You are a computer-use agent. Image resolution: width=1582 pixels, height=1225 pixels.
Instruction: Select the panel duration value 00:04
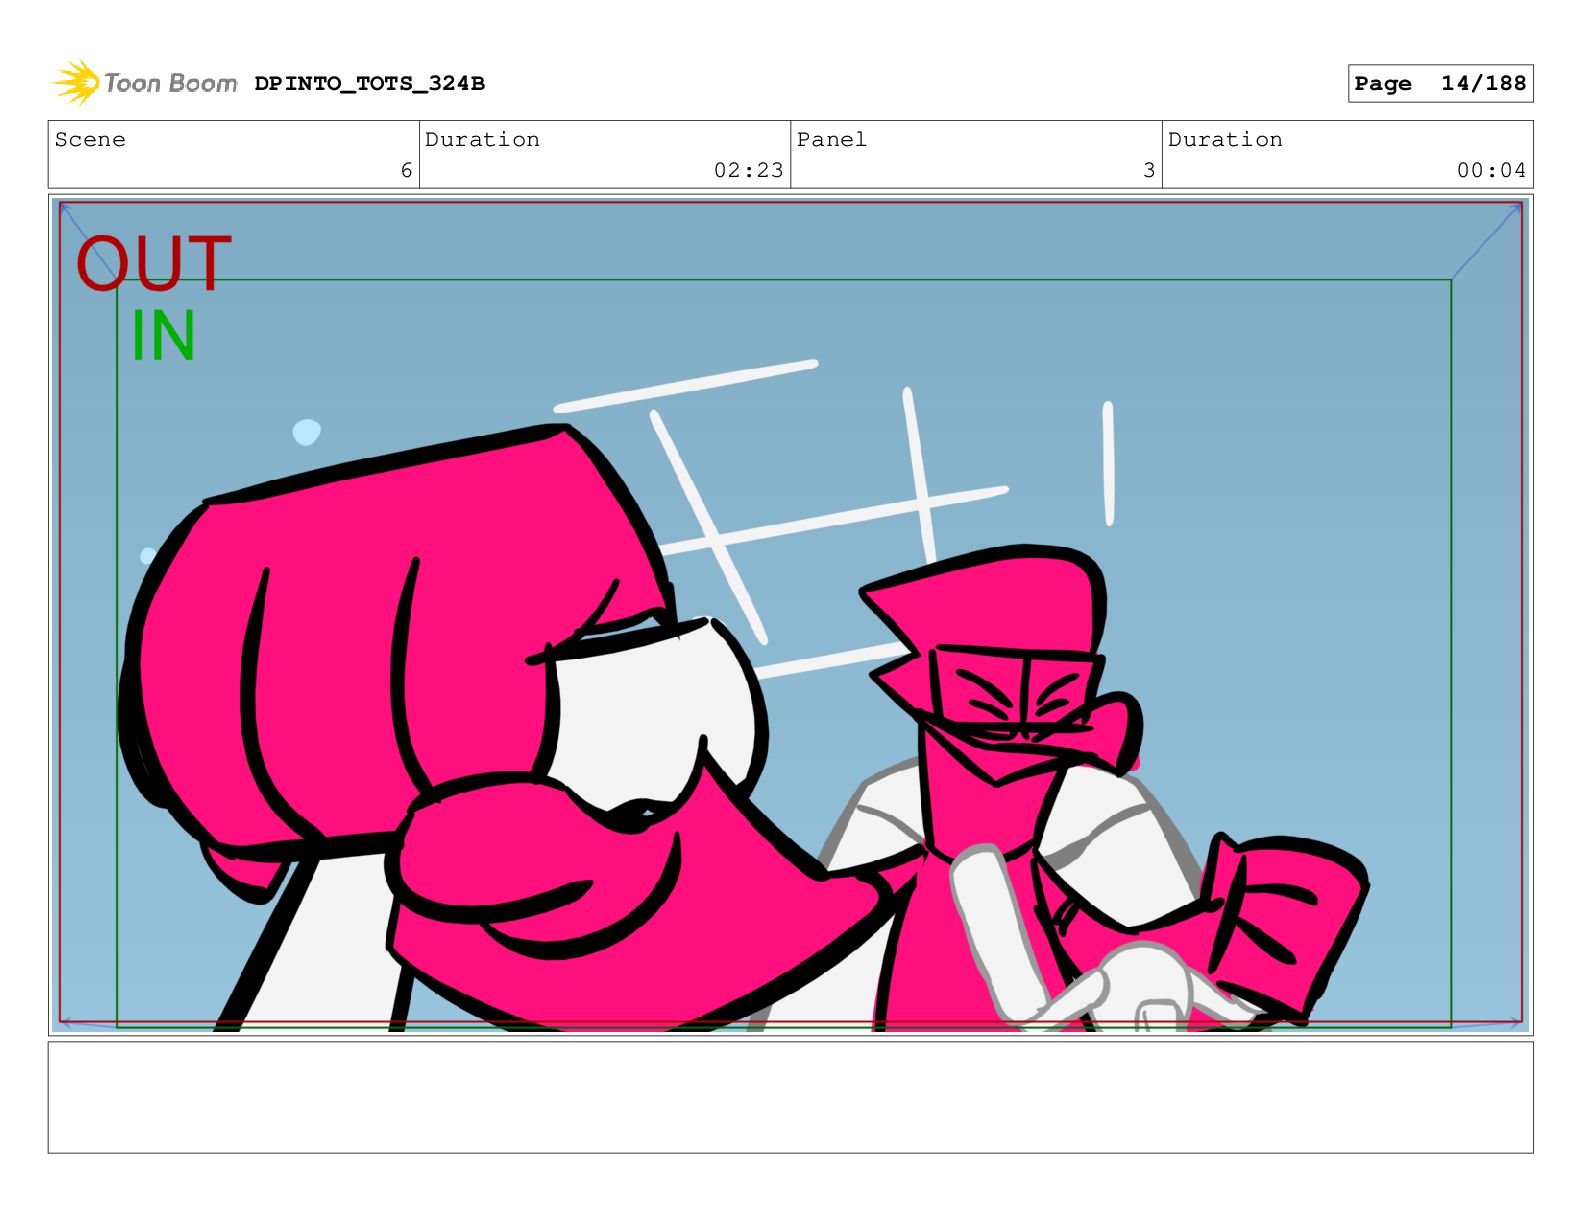click(1491, 171)
